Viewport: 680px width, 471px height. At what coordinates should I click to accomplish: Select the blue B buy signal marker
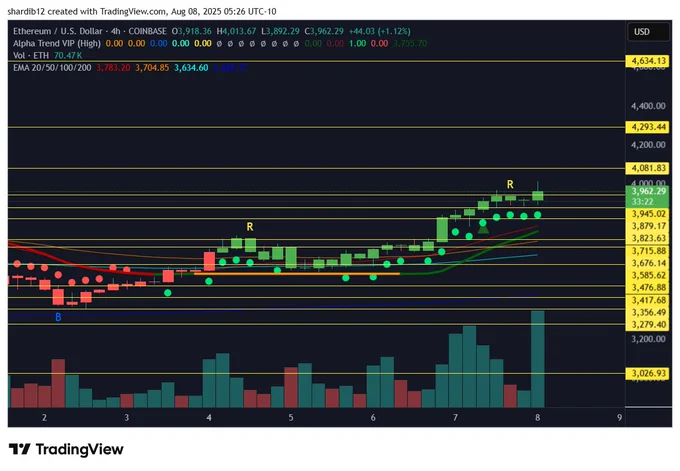click(58, 317)
